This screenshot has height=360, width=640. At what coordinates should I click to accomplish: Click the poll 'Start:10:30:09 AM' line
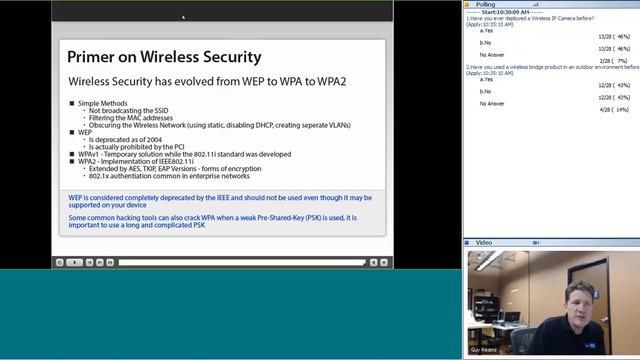pos(504,12)
